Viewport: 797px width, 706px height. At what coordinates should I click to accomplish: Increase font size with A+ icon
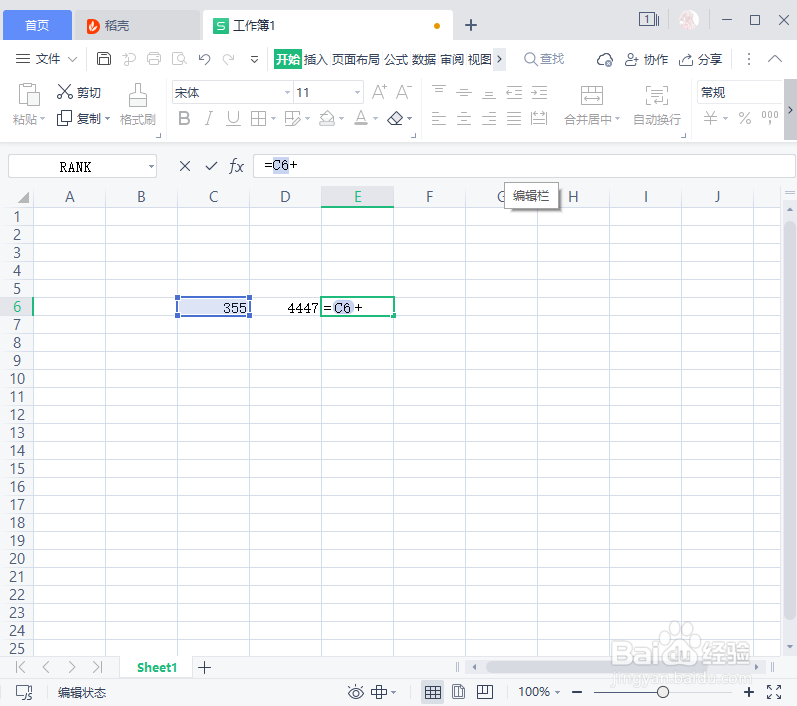click(379, 92)
